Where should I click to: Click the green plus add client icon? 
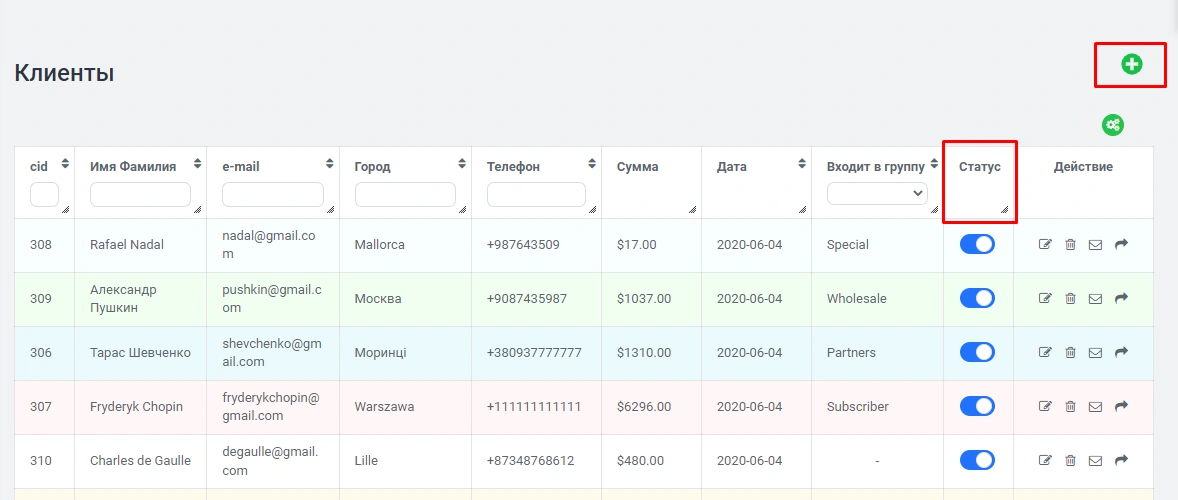tap(1131, 65)
